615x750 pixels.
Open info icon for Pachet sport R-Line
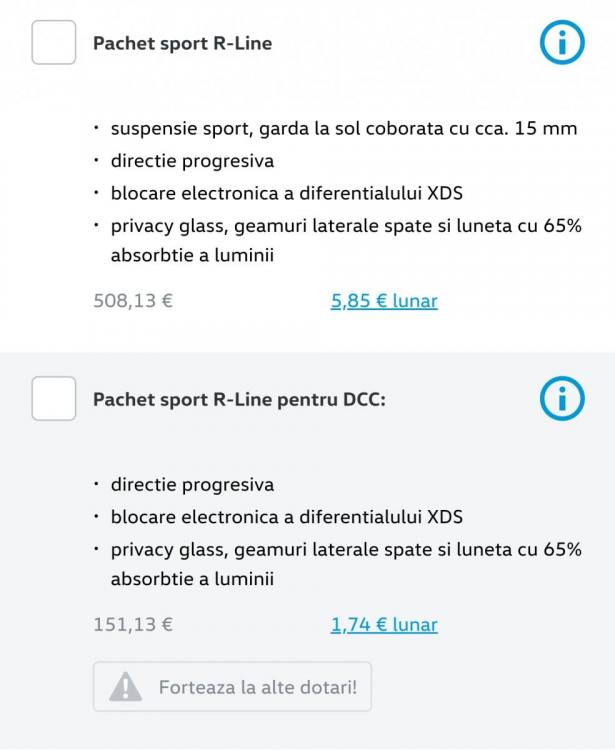[561, 42]
